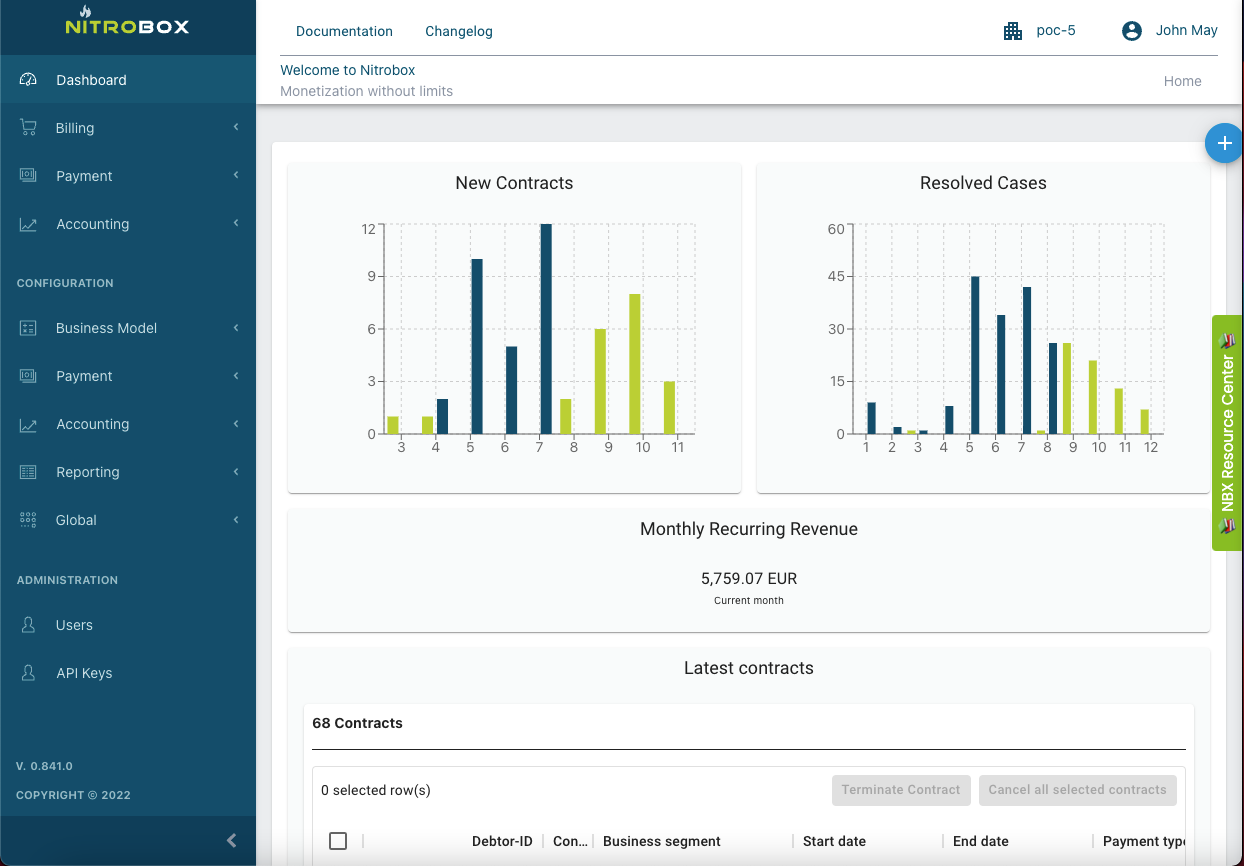Image resolution: width=1244 pixels, height=866 pixels.
Task: Click the Global grid icon
Action: [28, 520]
